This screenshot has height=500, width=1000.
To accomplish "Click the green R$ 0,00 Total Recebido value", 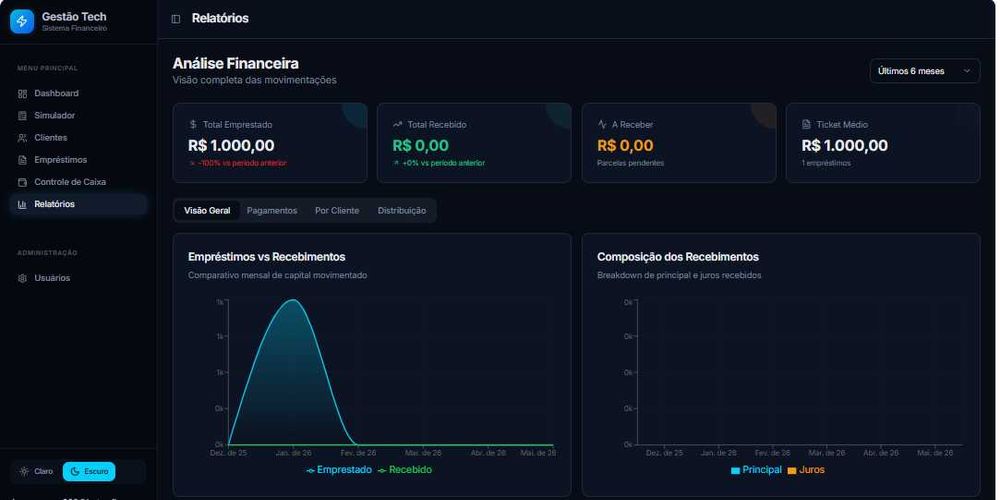I will 421,145.
